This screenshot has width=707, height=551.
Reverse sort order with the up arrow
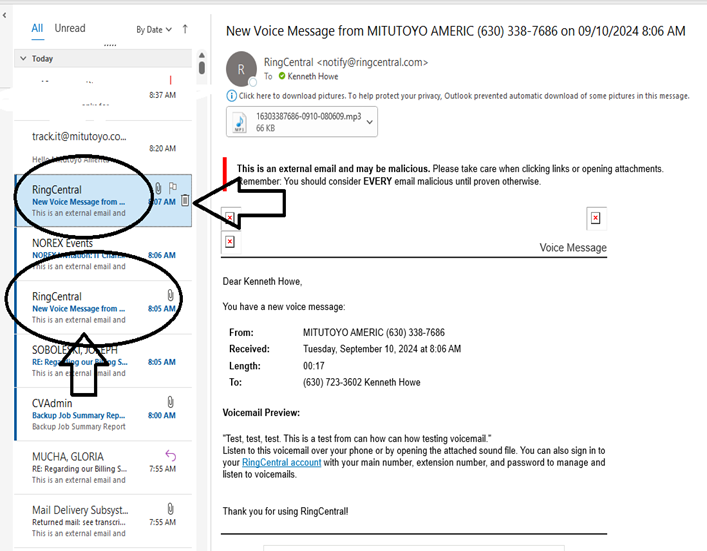(x=185, y=29)
